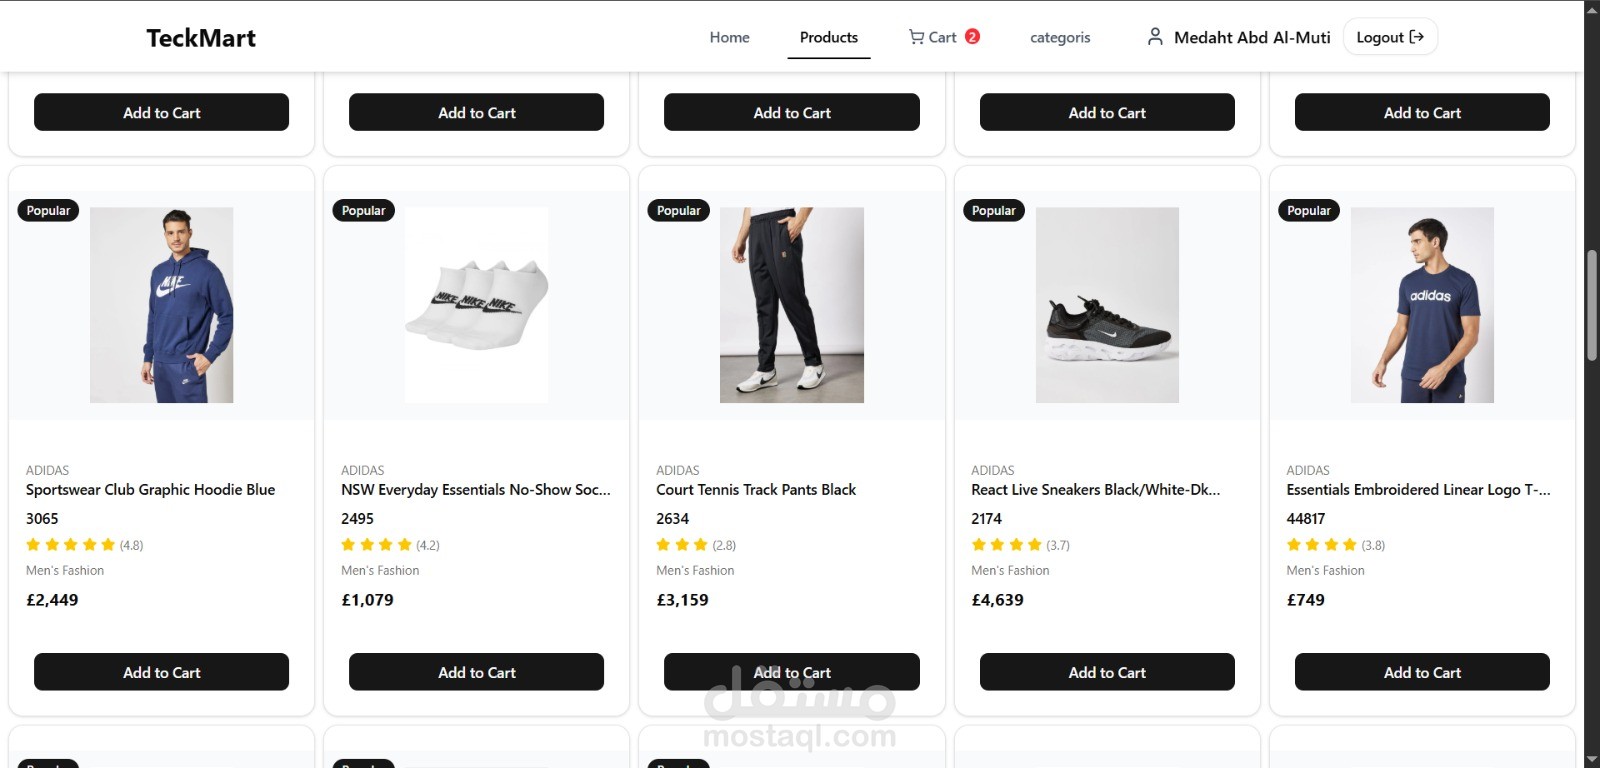Click Popular badge on React Live Sneakers
The width and height of the screenshot is (1600, 768).
click(993, 211)
